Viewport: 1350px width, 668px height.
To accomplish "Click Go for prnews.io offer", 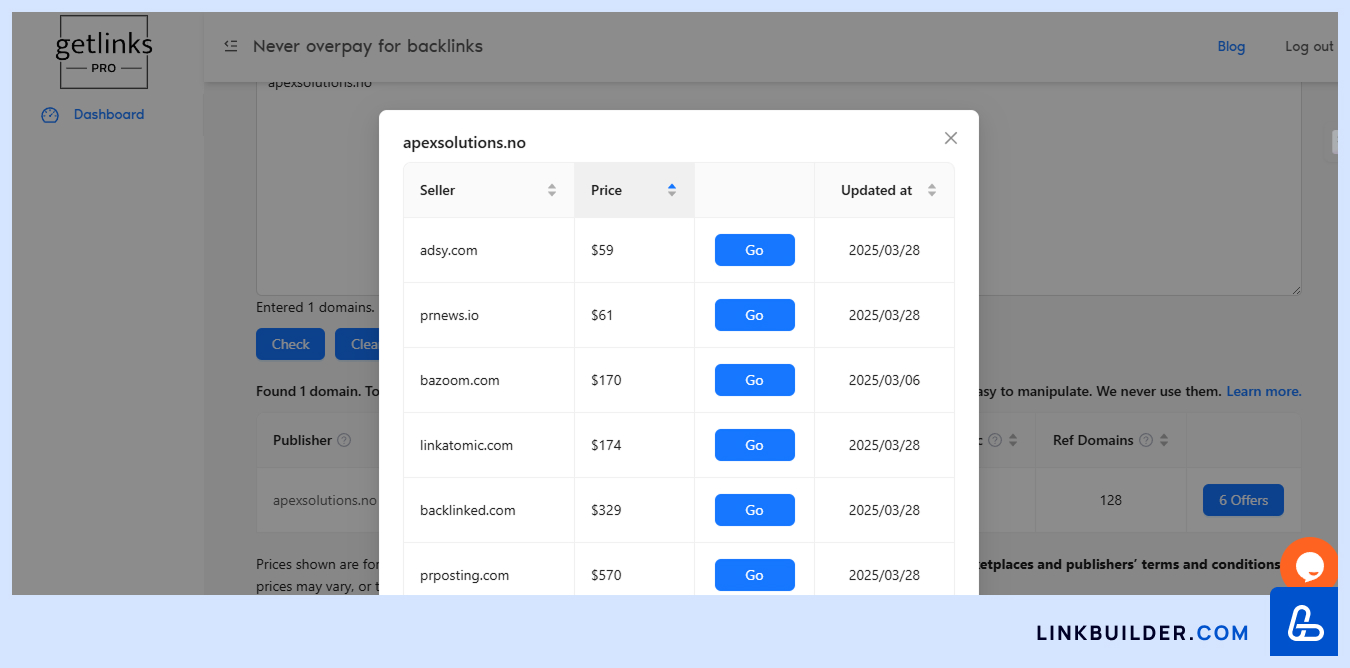I will coord(754,315).
